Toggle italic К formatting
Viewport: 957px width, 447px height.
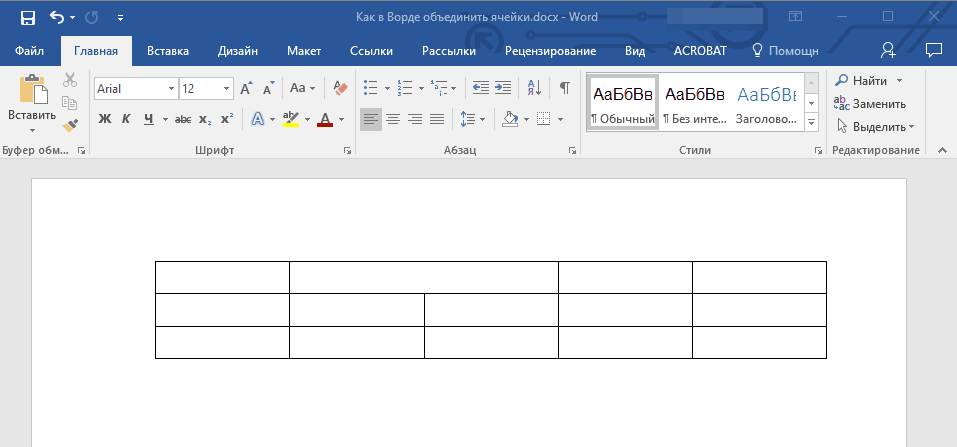[126, 119]
